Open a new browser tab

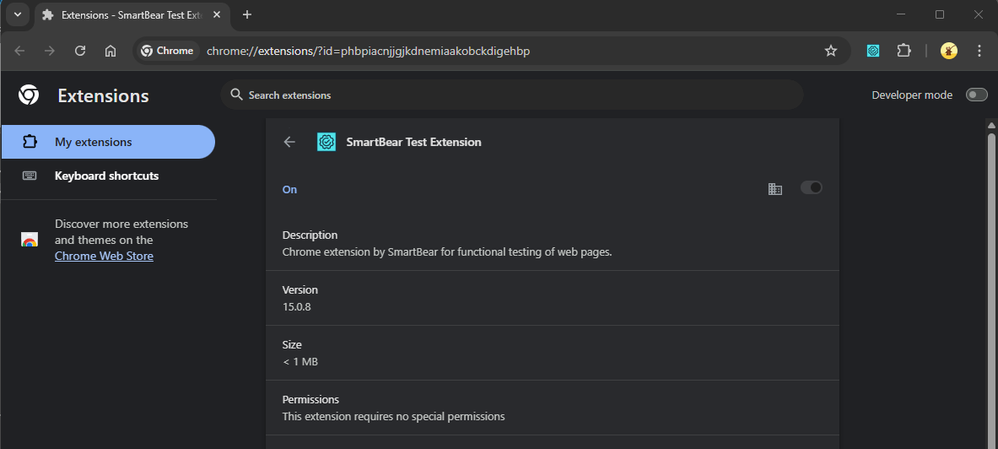coord(247,15)
